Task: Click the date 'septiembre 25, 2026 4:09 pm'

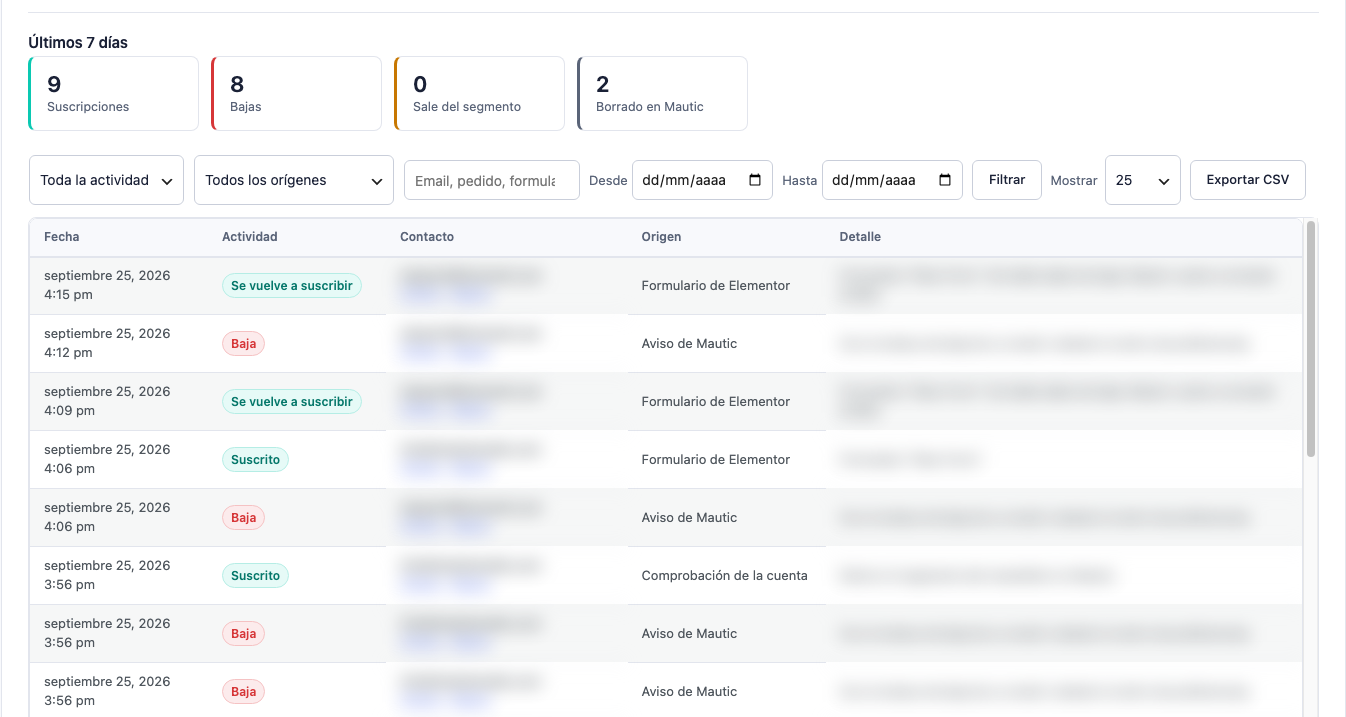Action: coord(107,401)
